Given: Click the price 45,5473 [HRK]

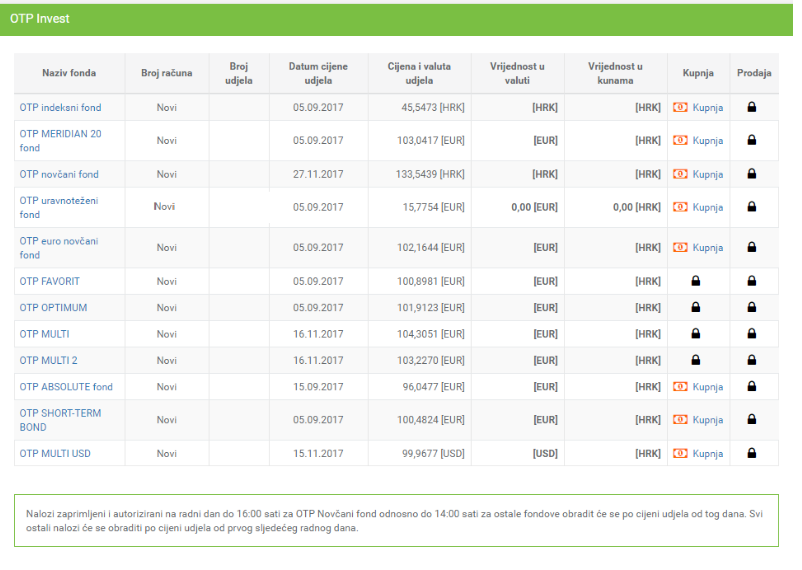Looking at the screenshot, I should 433,107.
